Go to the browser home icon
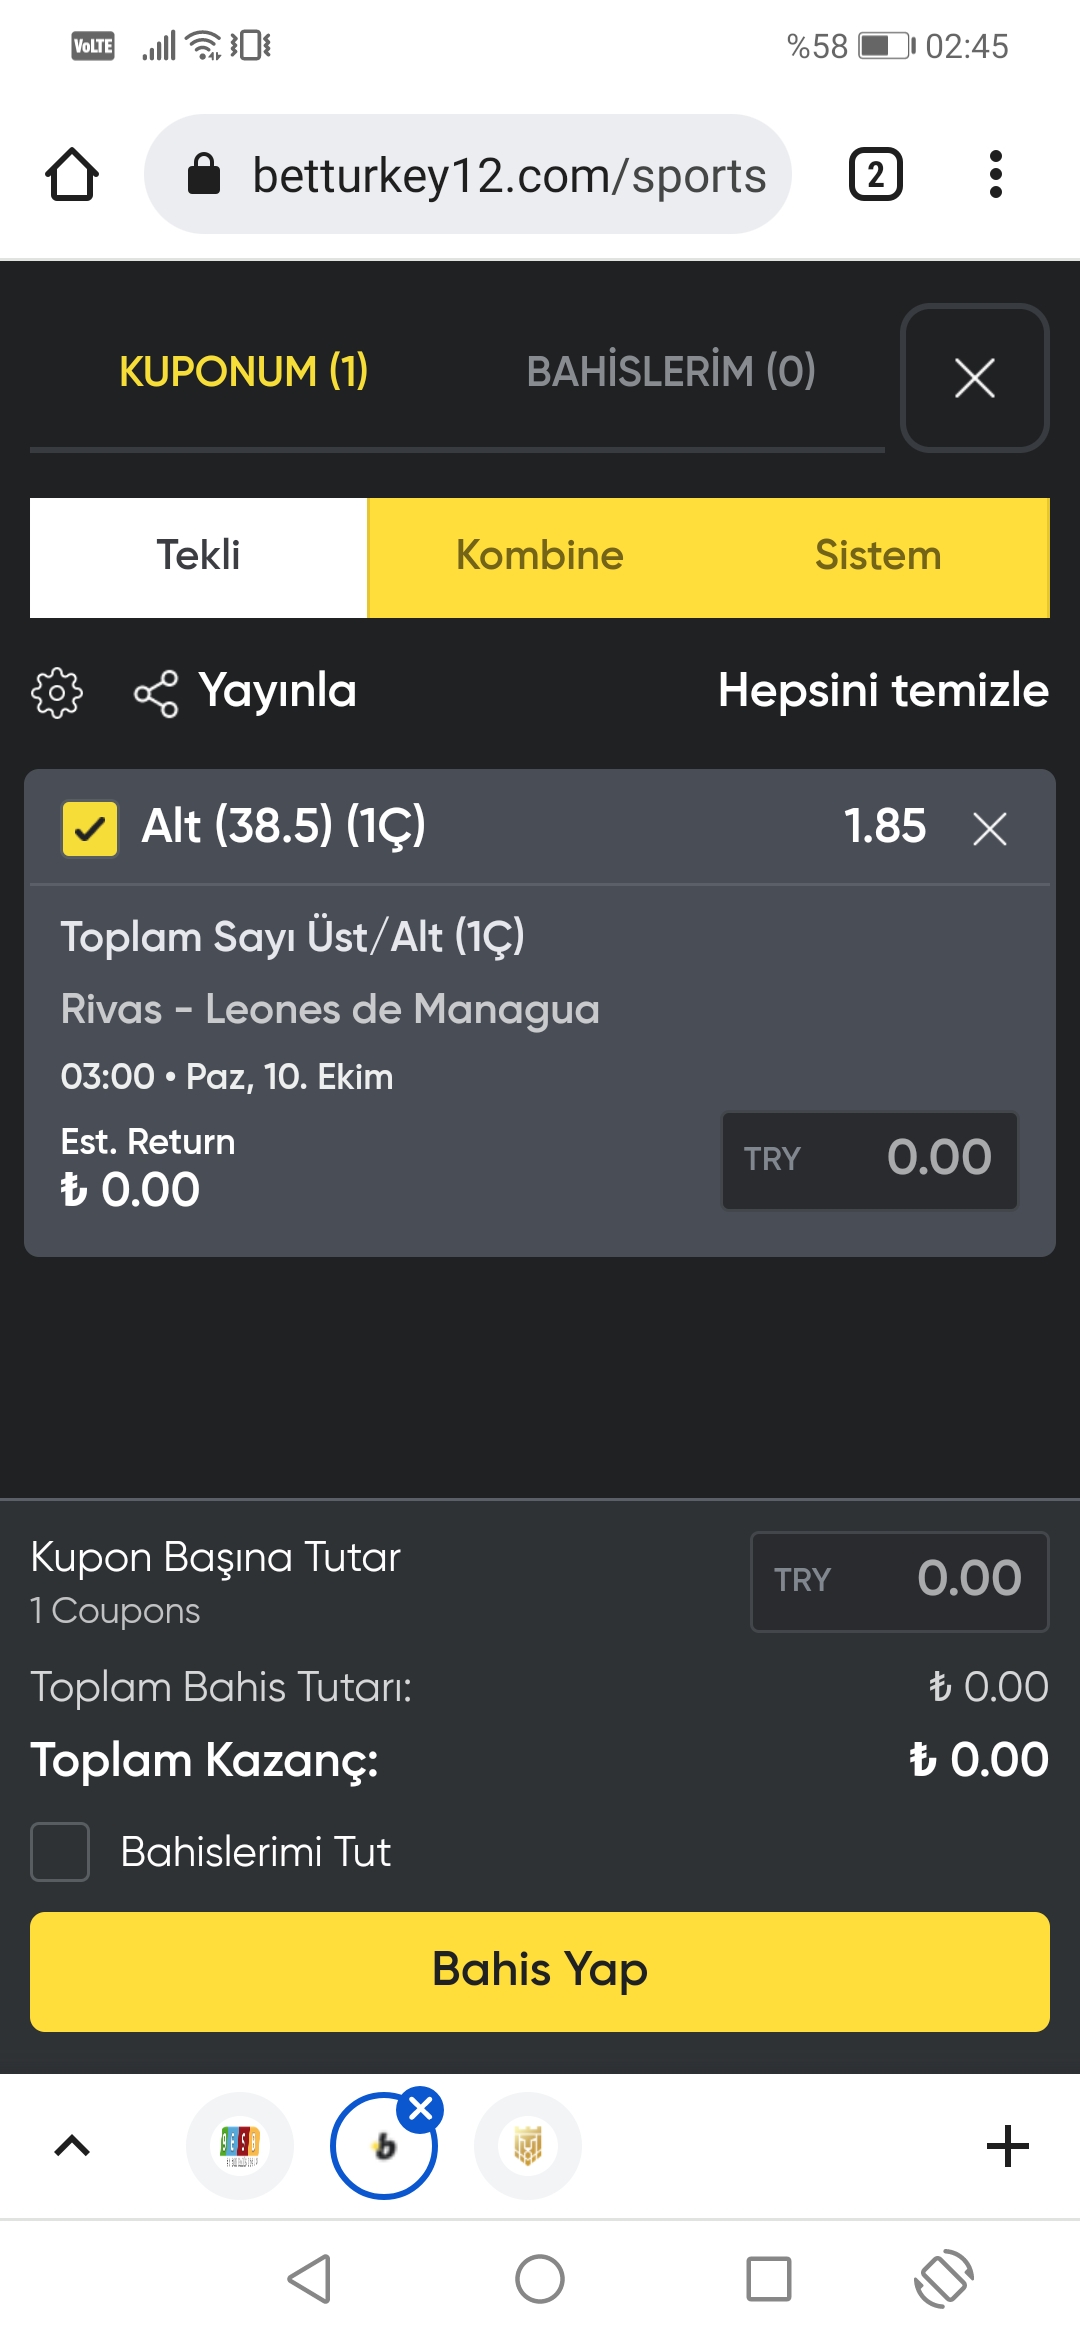 click(x=72, y=175)
